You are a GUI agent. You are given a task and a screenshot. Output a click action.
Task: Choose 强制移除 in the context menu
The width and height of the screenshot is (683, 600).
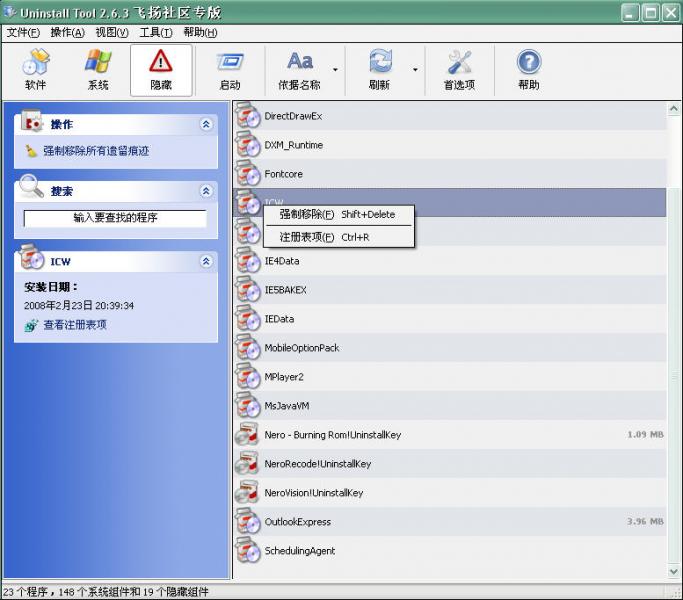339,214
